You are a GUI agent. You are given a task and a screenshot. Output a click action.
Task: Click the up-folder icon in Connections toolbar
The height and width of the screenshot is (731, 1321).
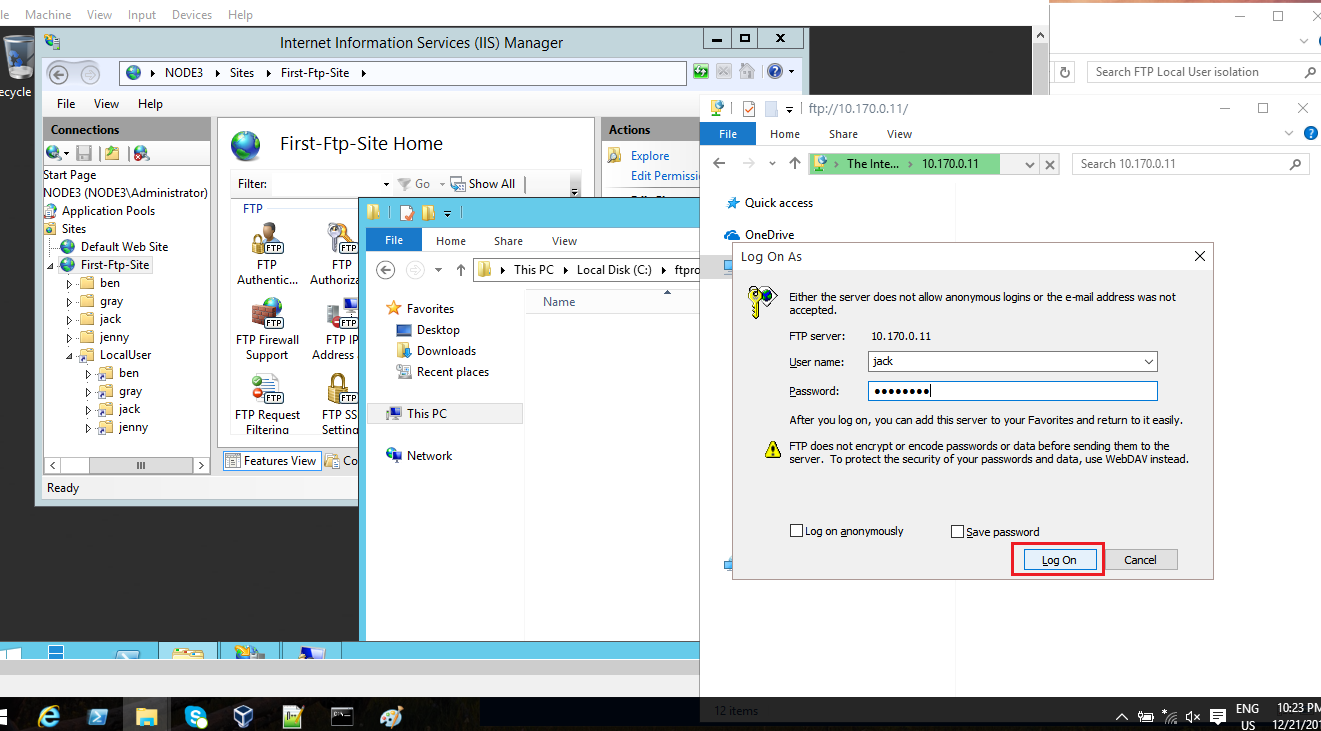click(112, 153)
